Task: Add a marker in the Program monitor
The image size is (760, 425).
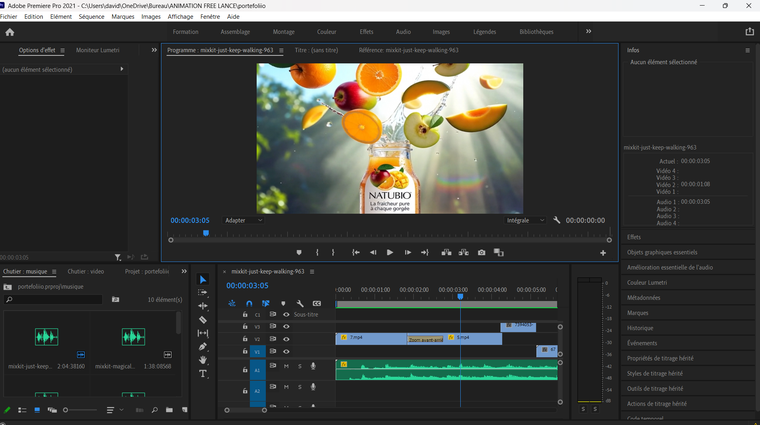Action: [x=298, y=253]
